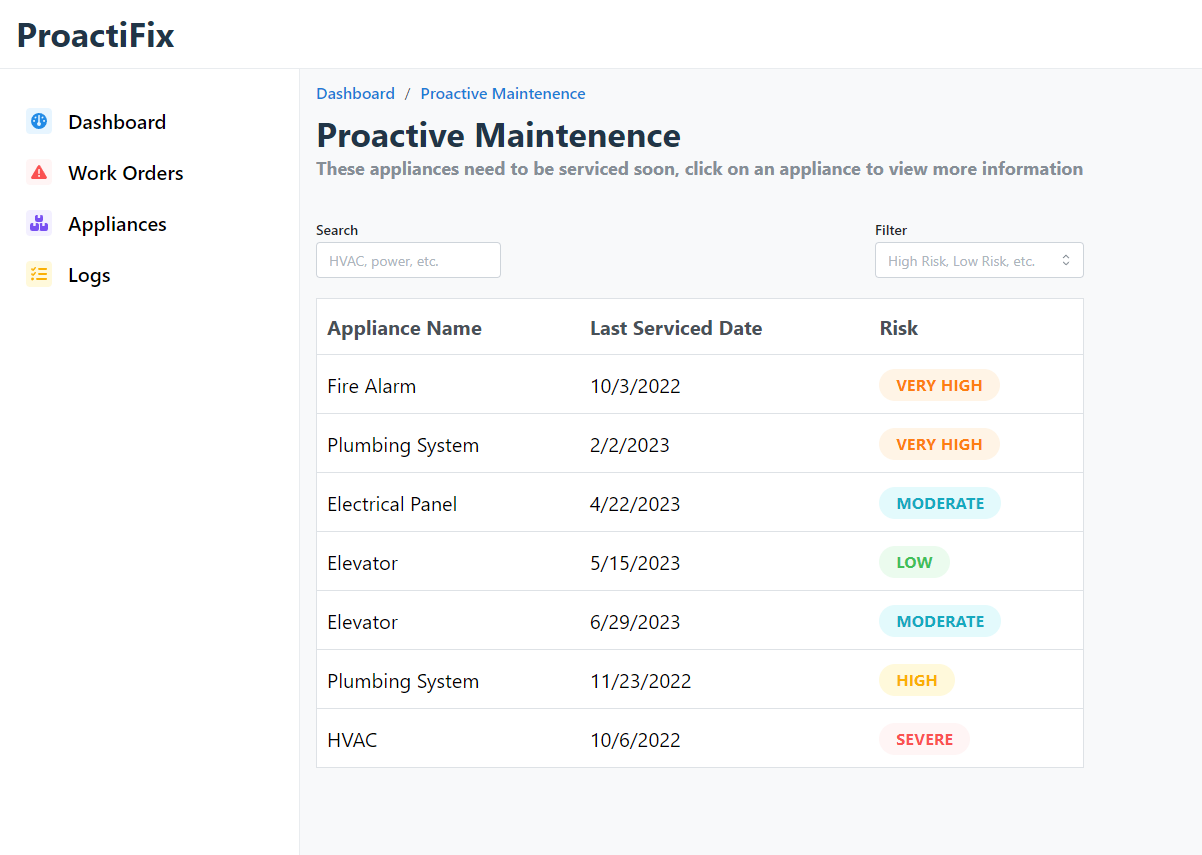Click the VERY HIGH badge for 2/2/2023
Screen dimensions: 1202x855
939,444
